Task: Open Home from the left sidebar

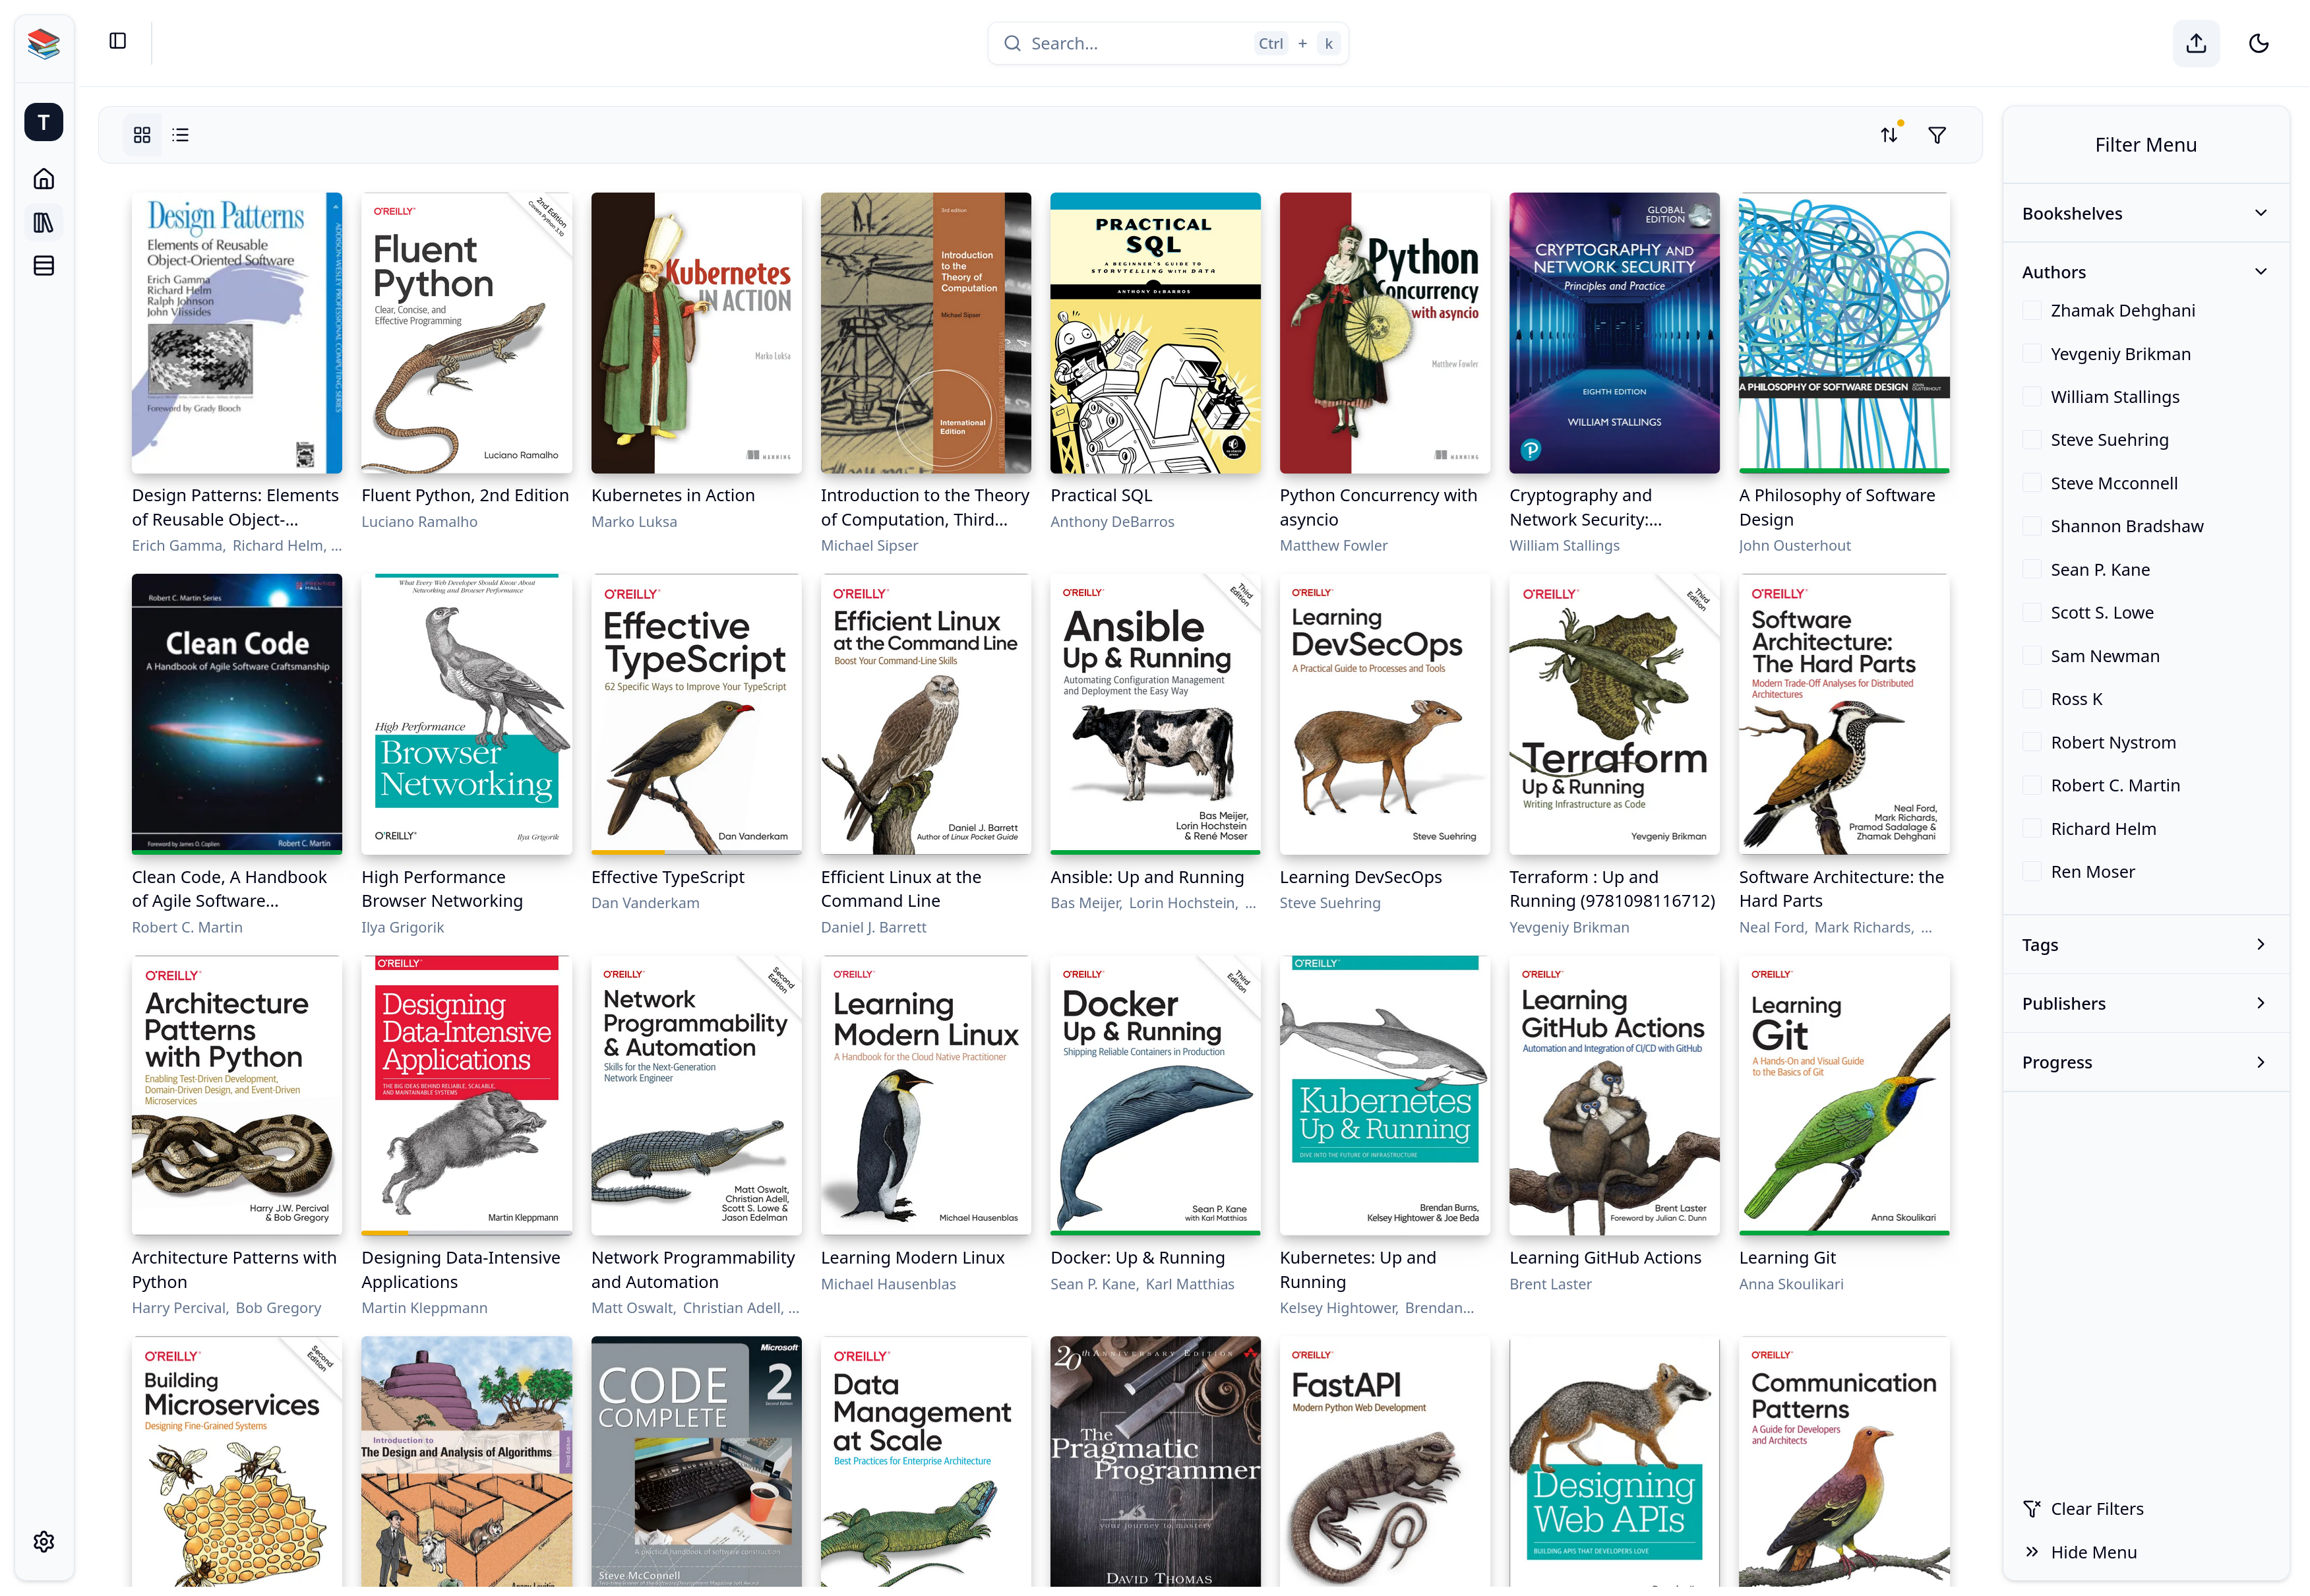Action: (x=43, y=178)
